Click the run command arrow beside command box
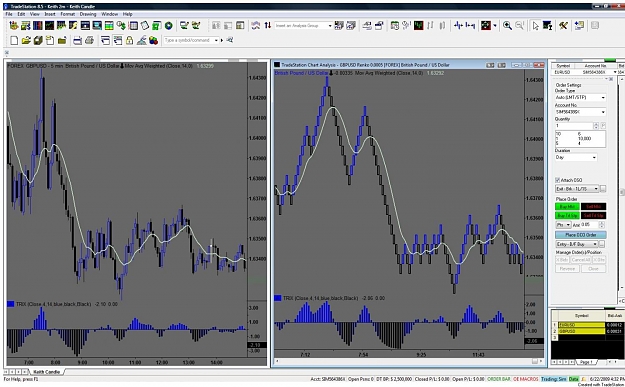625x387 pixels. 222,40
